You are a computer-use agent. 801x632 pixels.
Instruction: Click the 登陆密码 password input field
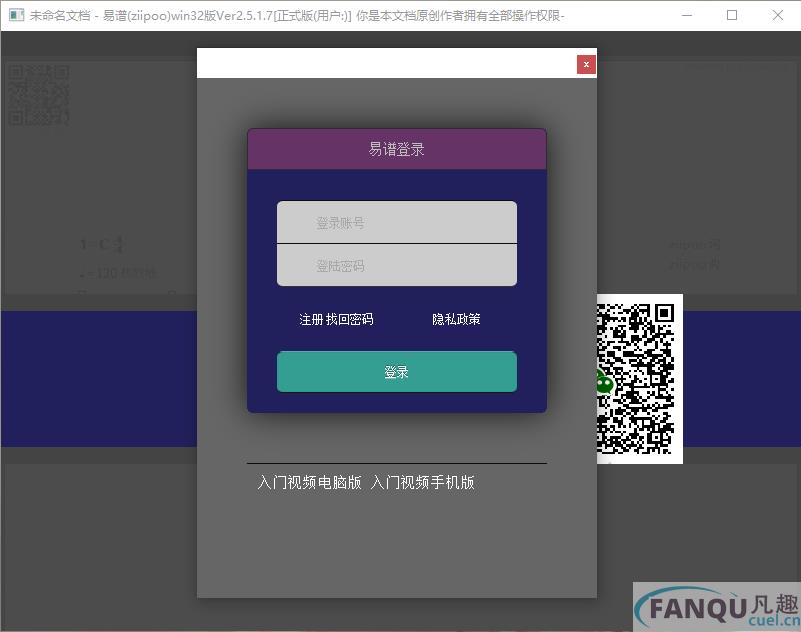pos(397,265)
